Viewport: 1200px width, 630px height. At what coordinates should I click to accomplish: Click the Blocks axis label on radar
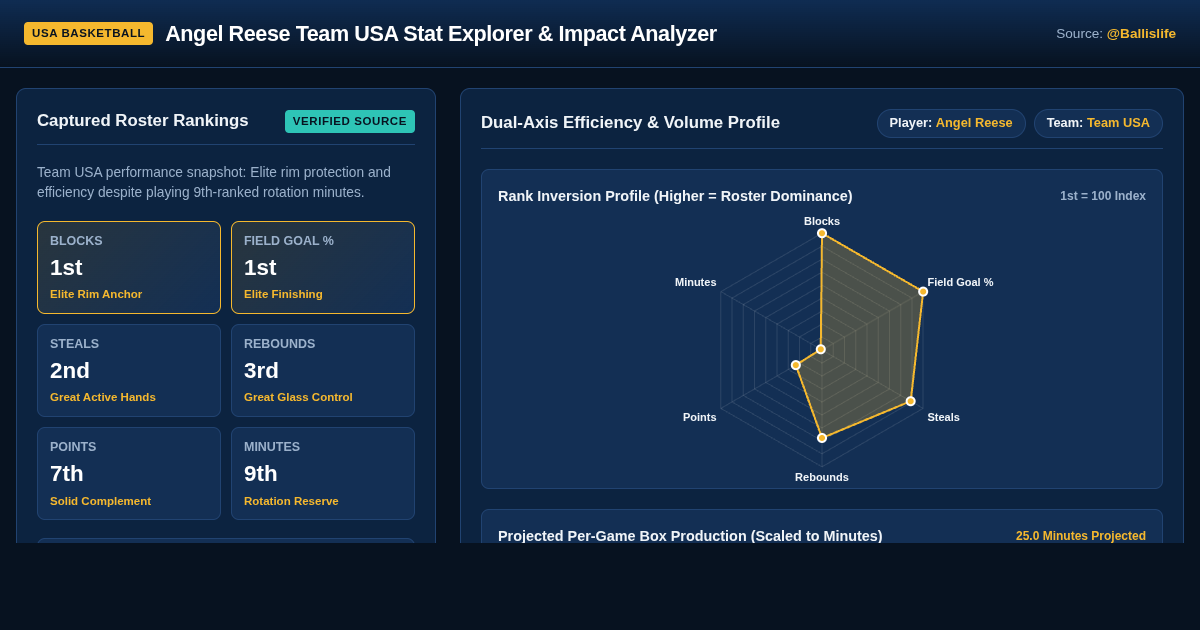(822, 221)
